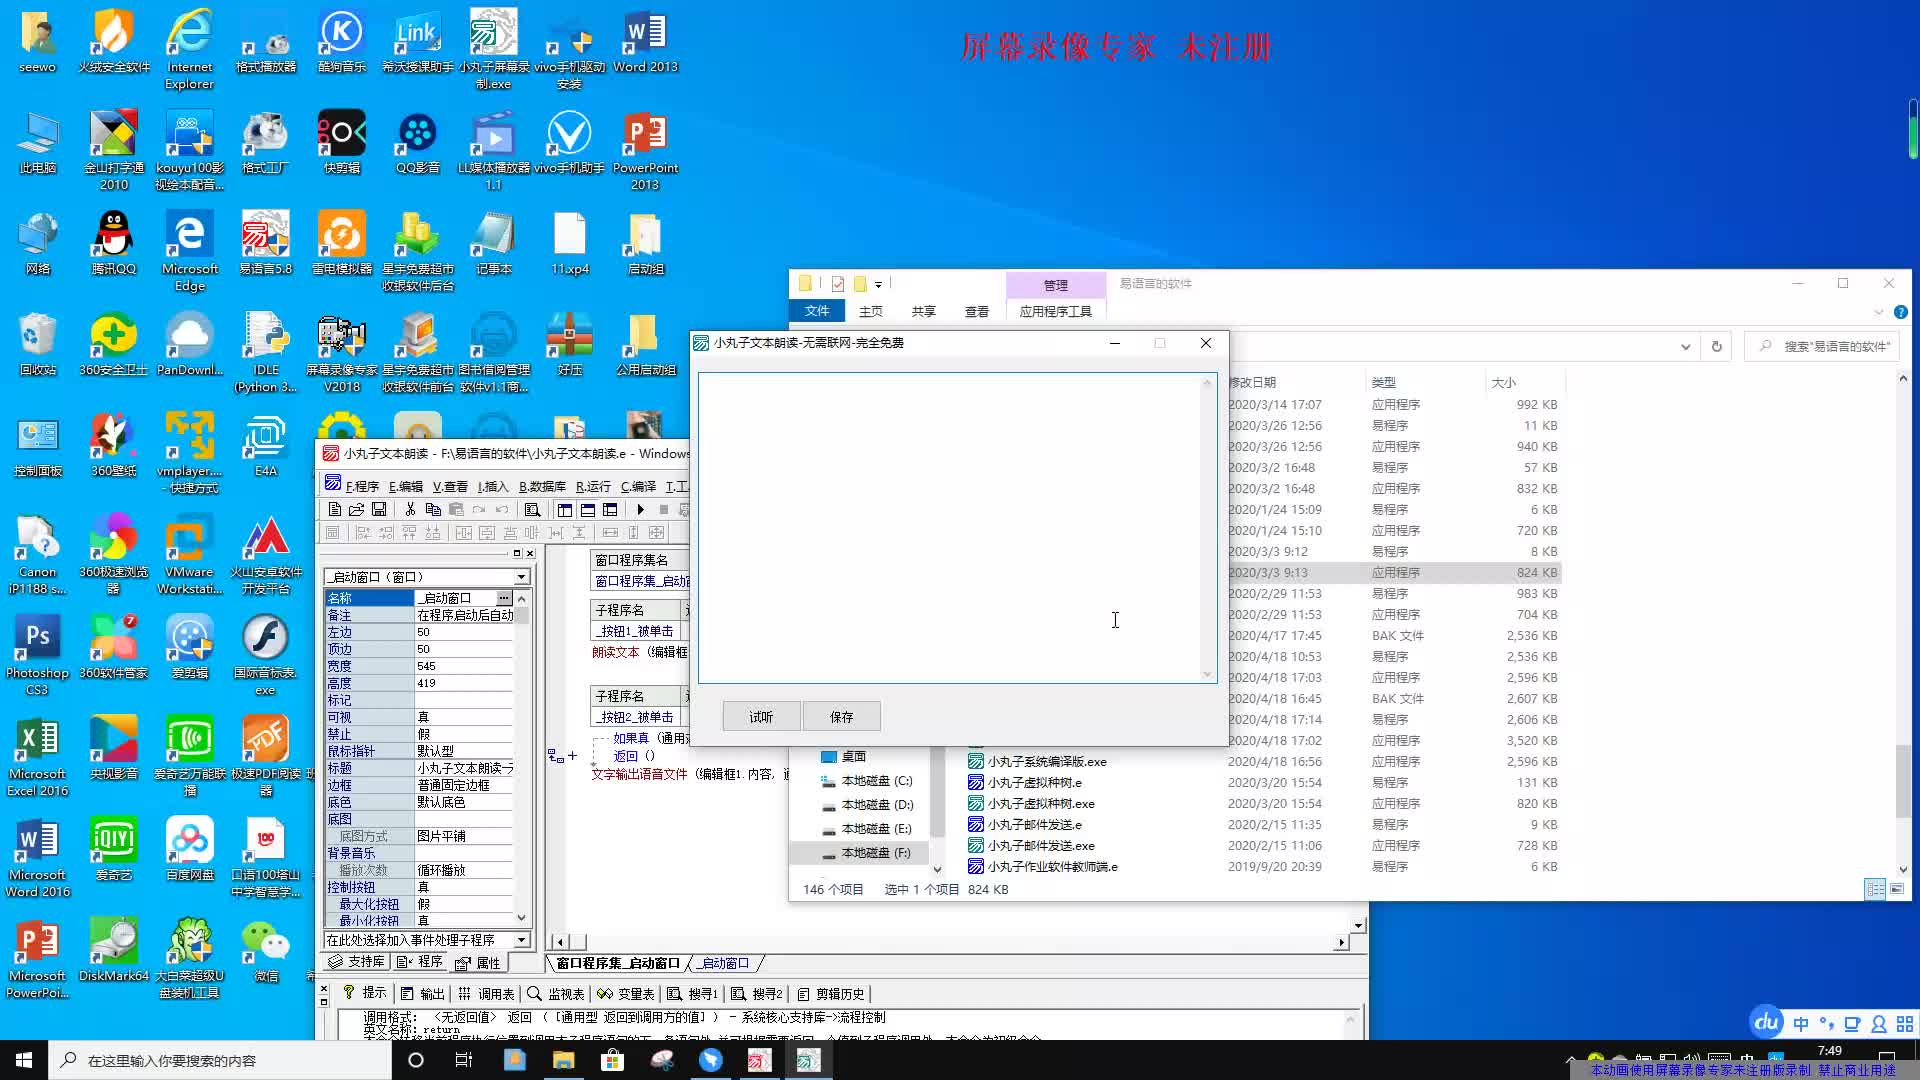Image resolution: width=1920 pixels, height=1080 pixels.
Task: Click the 宽度 value 545 in properties
Action: click(x=464, y=666)
